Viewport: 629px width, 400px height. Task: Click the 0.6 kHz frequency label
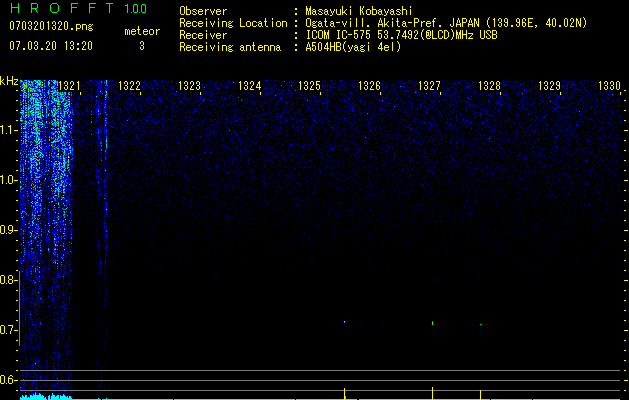point(8,380)
